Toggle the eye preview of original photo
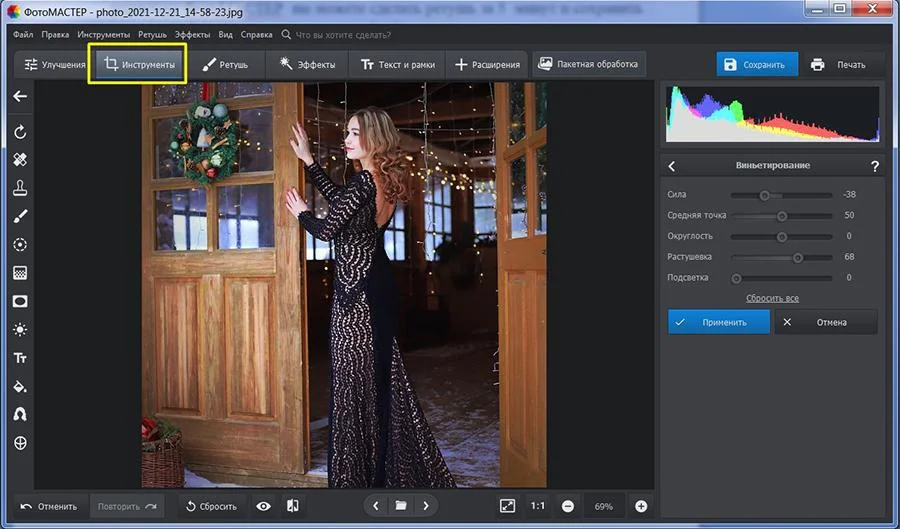This screenshot has width=900, height=529. click(263, 506)
